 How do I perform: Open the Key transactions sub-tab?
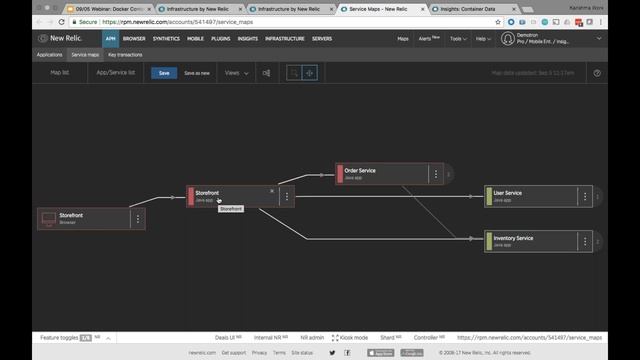(125, 55)
